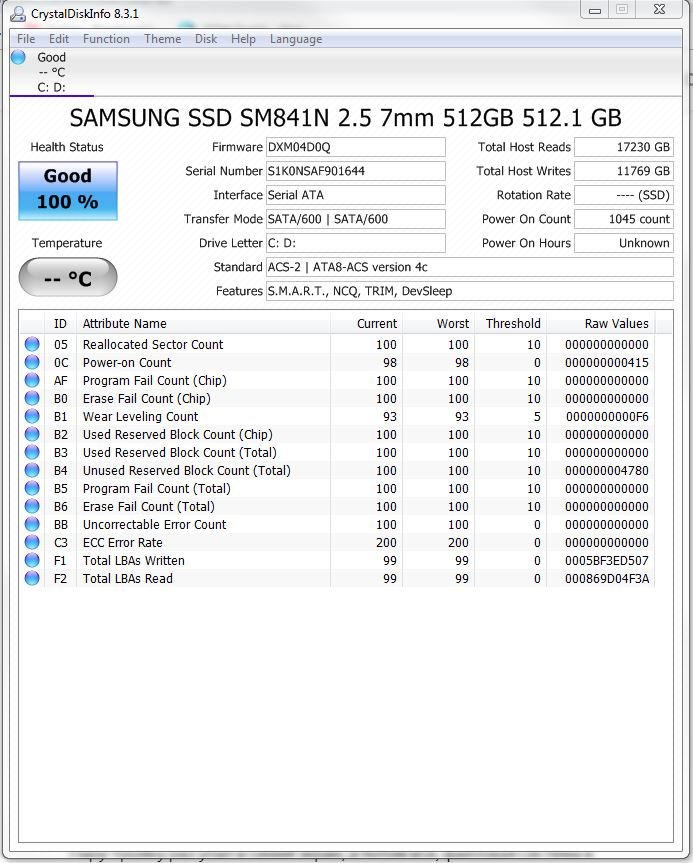The width and height of the screenshot is (693, 863).
Task: Click the status orb for ECC Error Rate
Action: pyautogui.click(x=32, y=543)
